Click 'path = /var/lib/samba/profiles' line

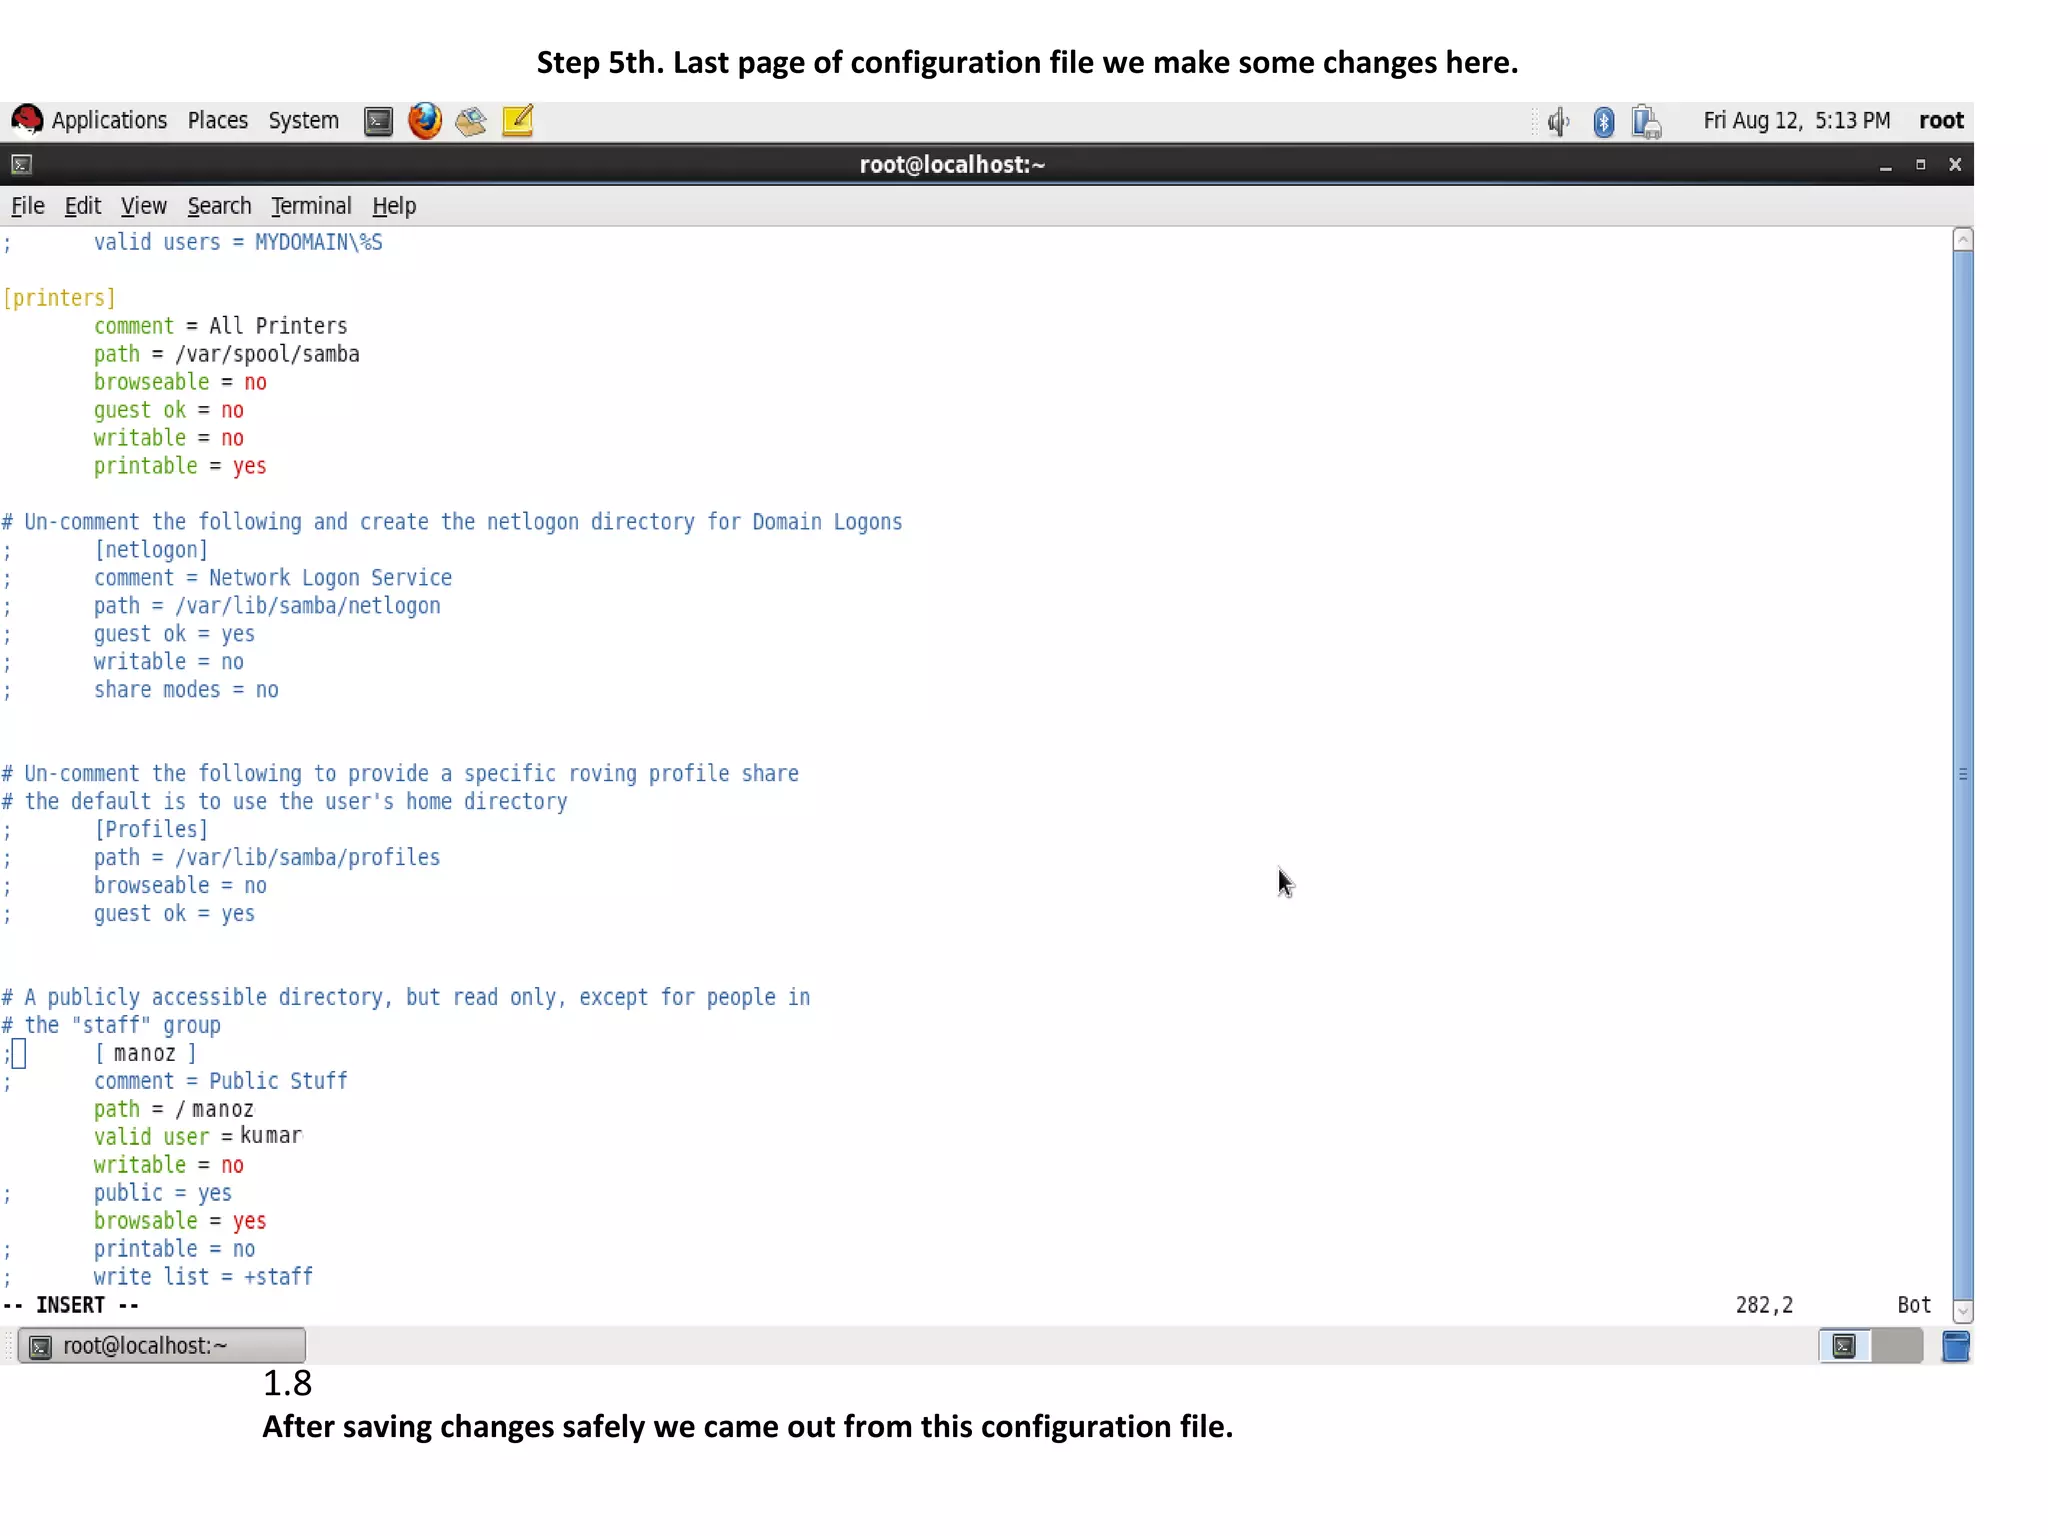coord(267,858)
